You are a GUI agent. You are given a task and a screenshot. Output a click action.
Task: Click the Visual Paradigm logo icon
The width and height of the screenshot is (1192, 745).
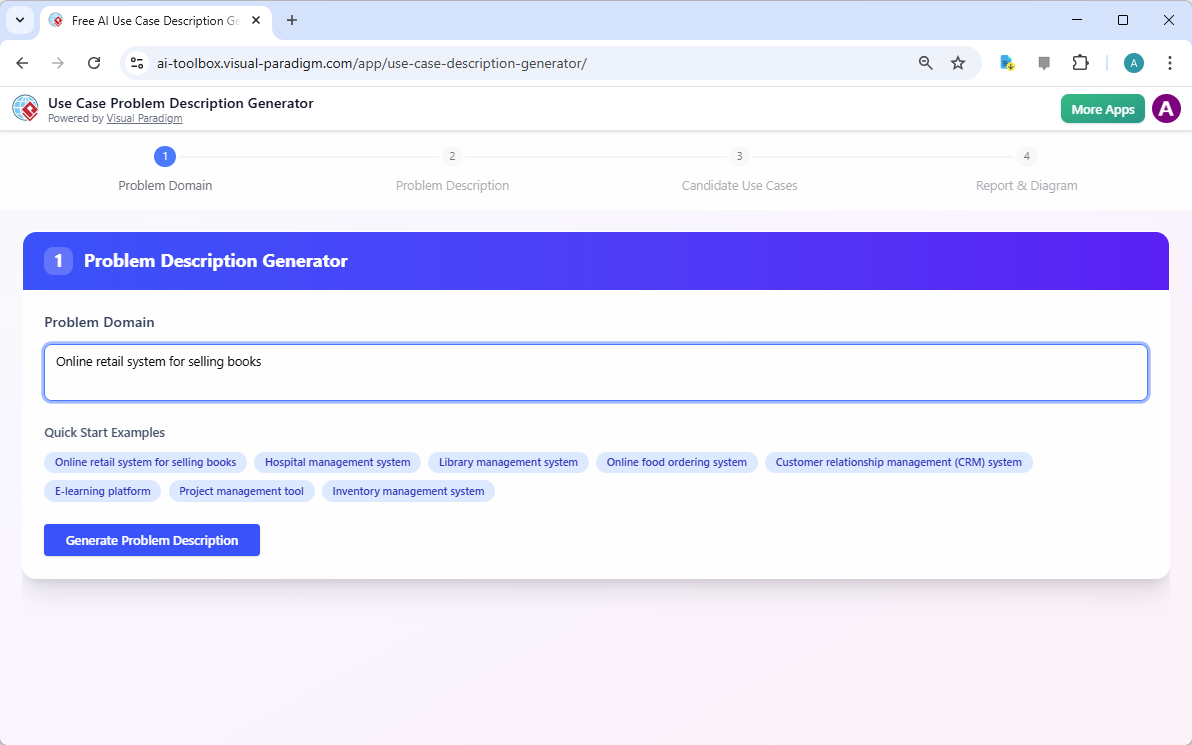tap(25, 108)
